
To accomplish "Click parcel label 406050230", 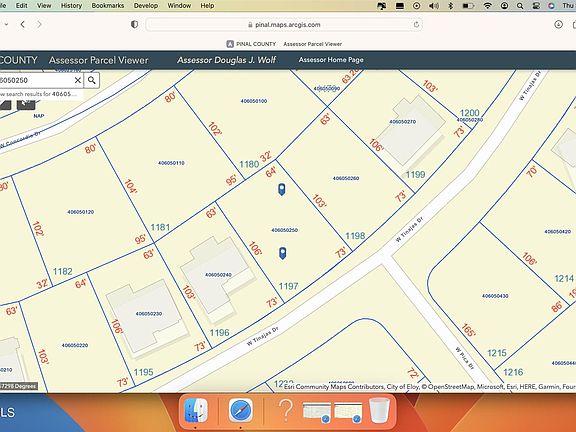I will 149,314.
